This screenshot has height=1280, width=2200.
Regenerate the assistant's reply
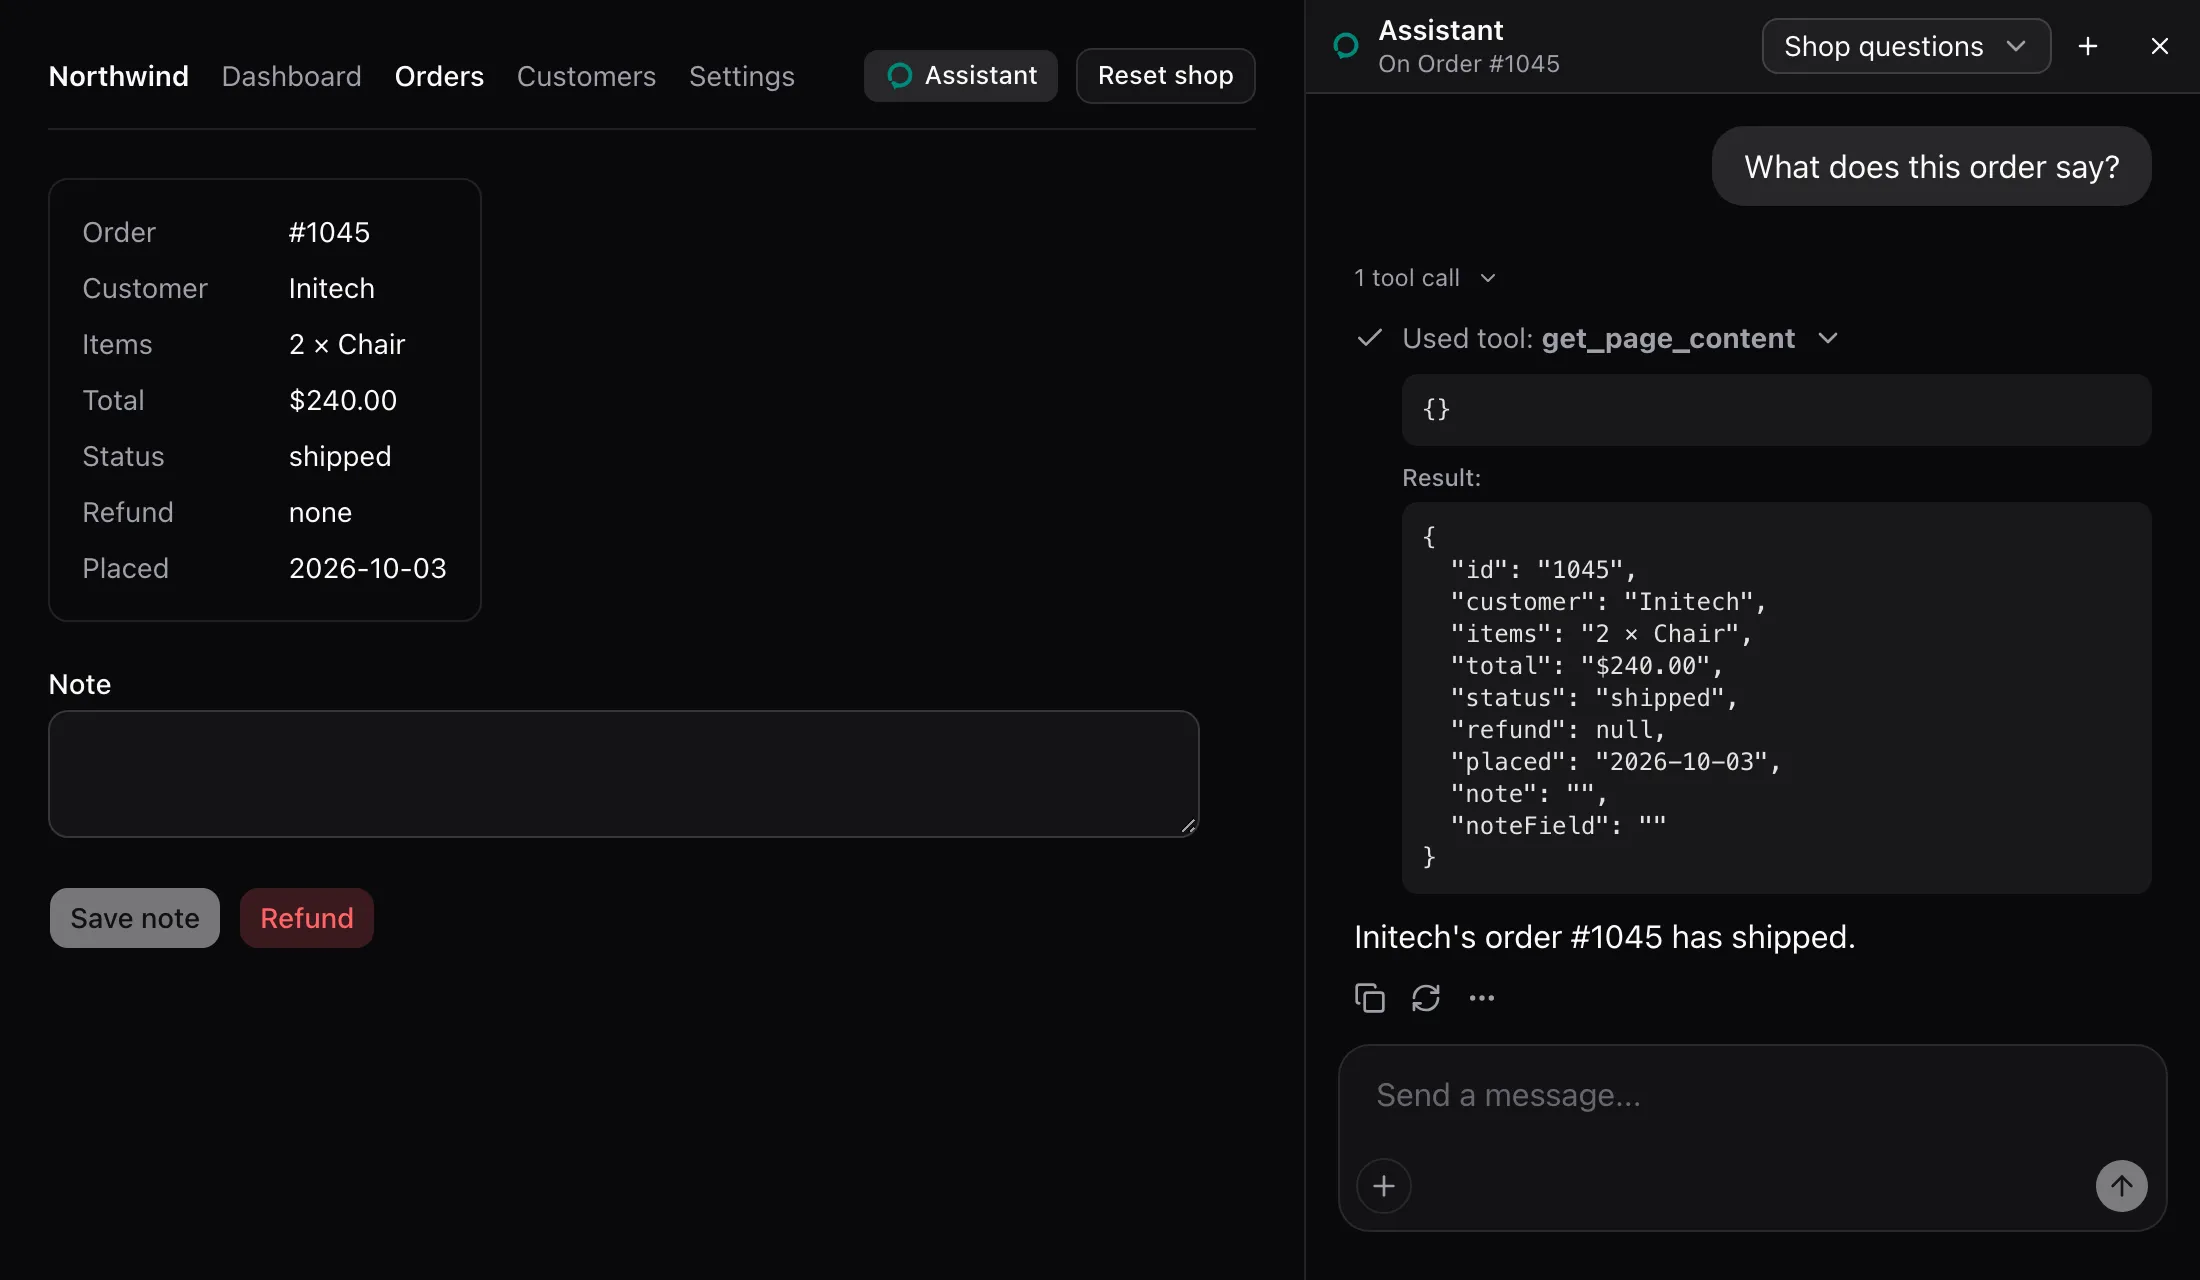point(1425,998)
